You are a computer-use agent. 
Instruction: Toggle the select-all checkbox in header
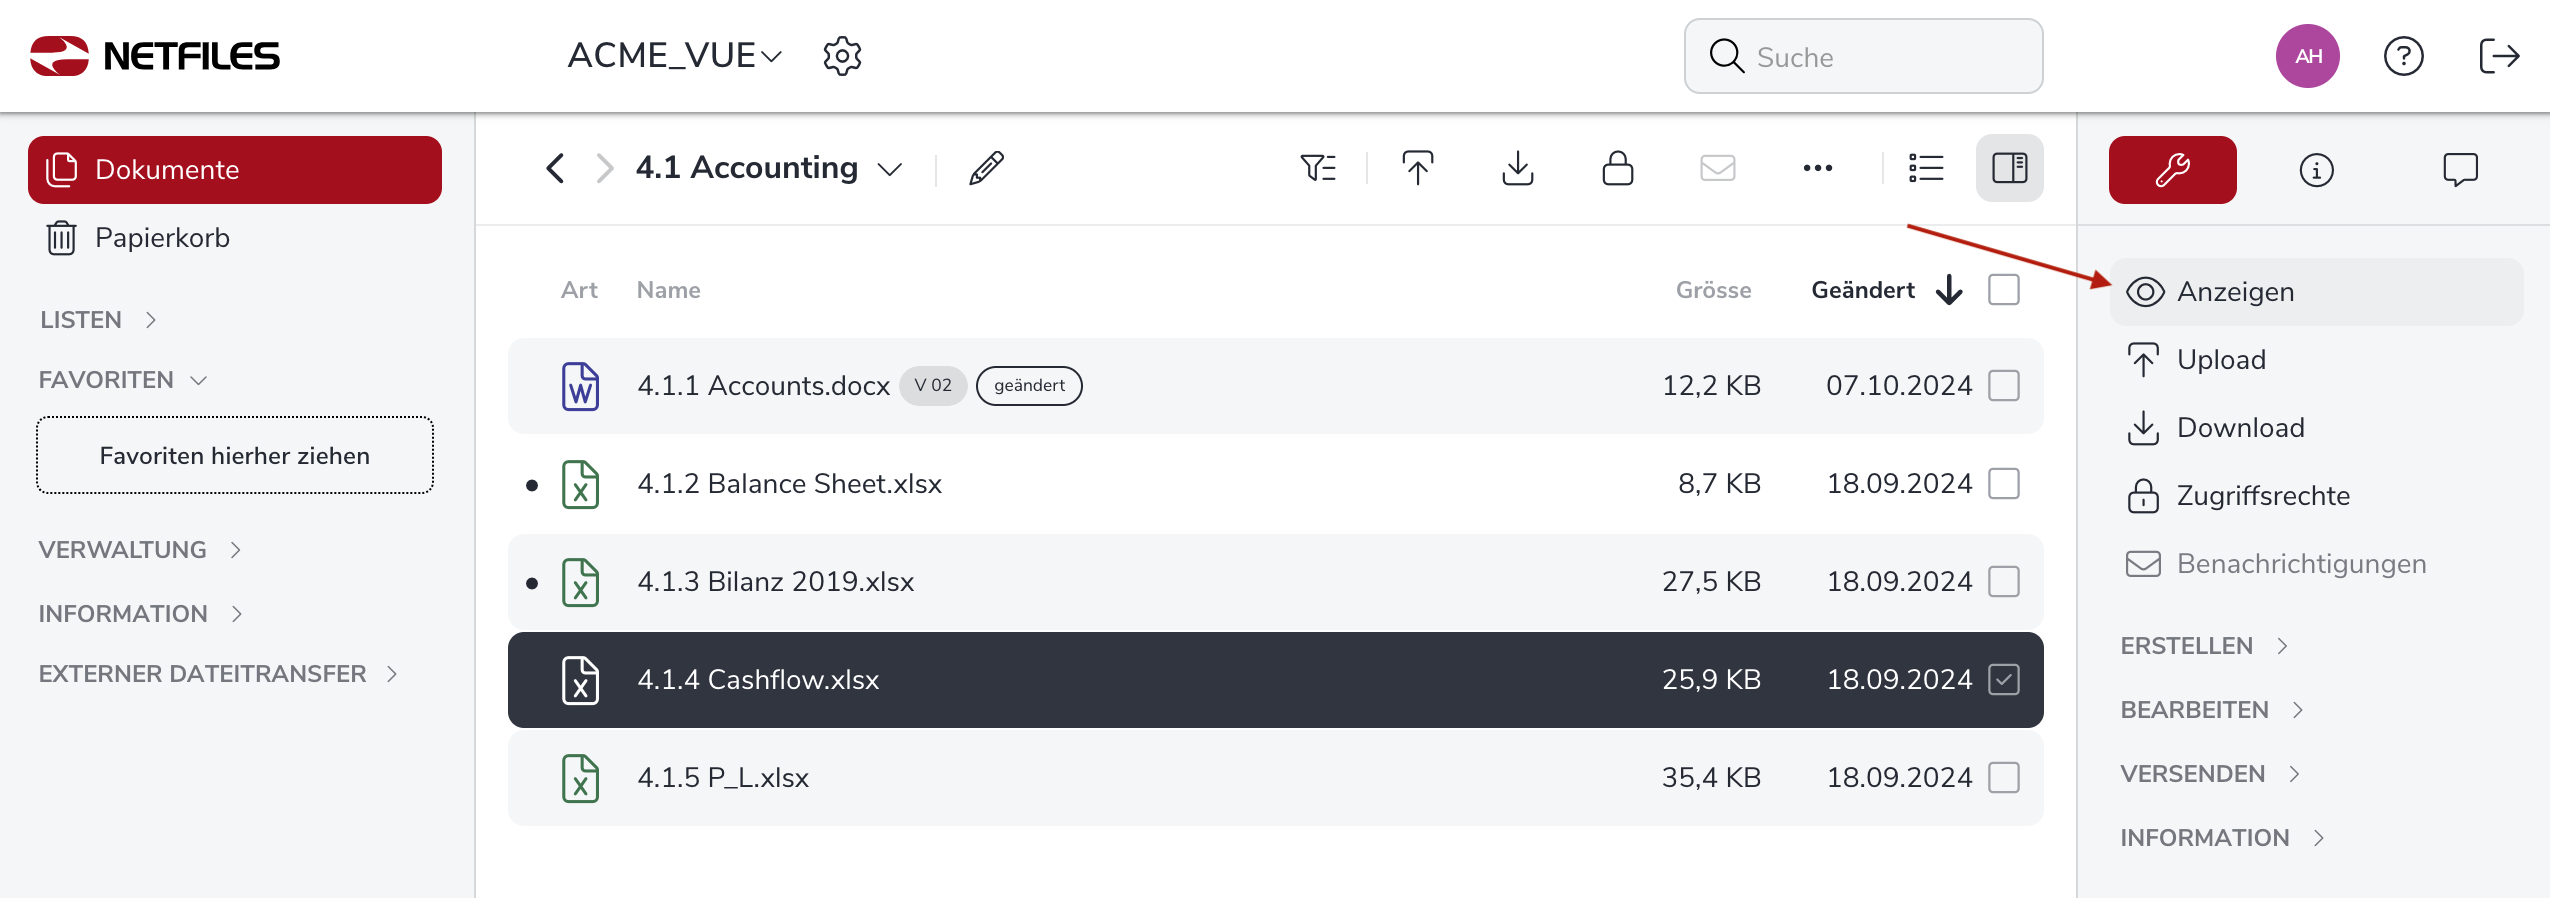[2003, 290]
